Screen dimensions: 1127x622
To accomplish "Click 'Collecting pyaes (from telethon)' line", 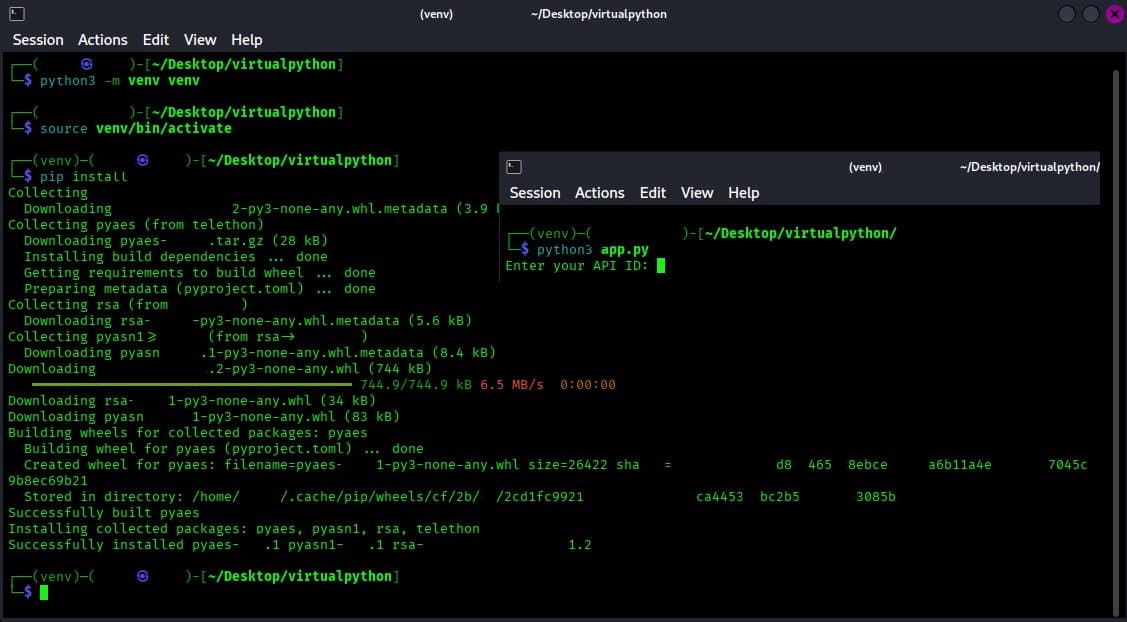I will click(x=136, y=224).
